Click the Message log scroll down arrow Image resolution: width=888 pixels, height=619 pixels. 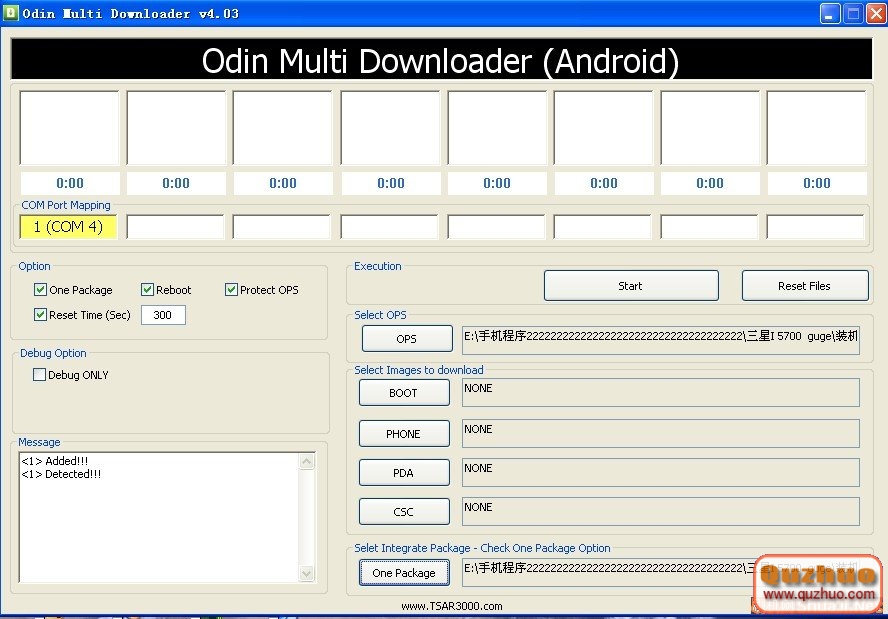[x=306, y=574]
